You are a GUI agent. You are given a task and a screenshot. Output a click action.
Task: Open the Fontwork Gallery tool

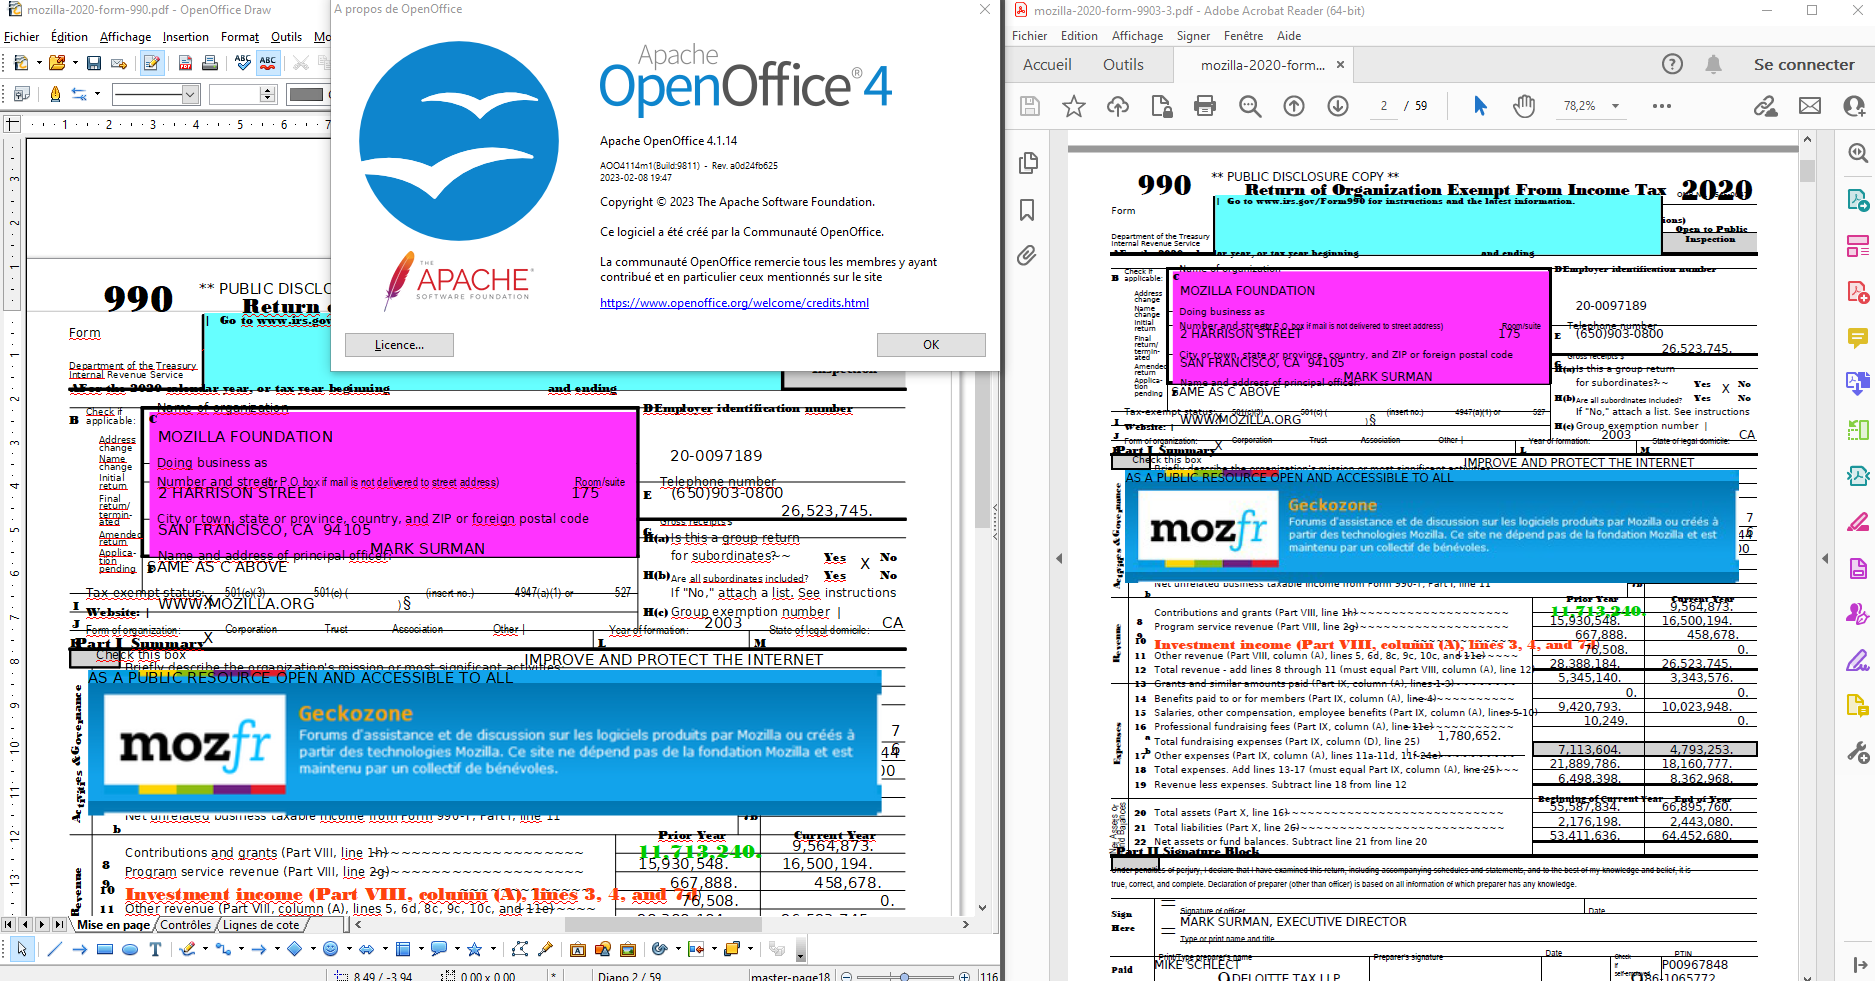click(x=578, y=949)
